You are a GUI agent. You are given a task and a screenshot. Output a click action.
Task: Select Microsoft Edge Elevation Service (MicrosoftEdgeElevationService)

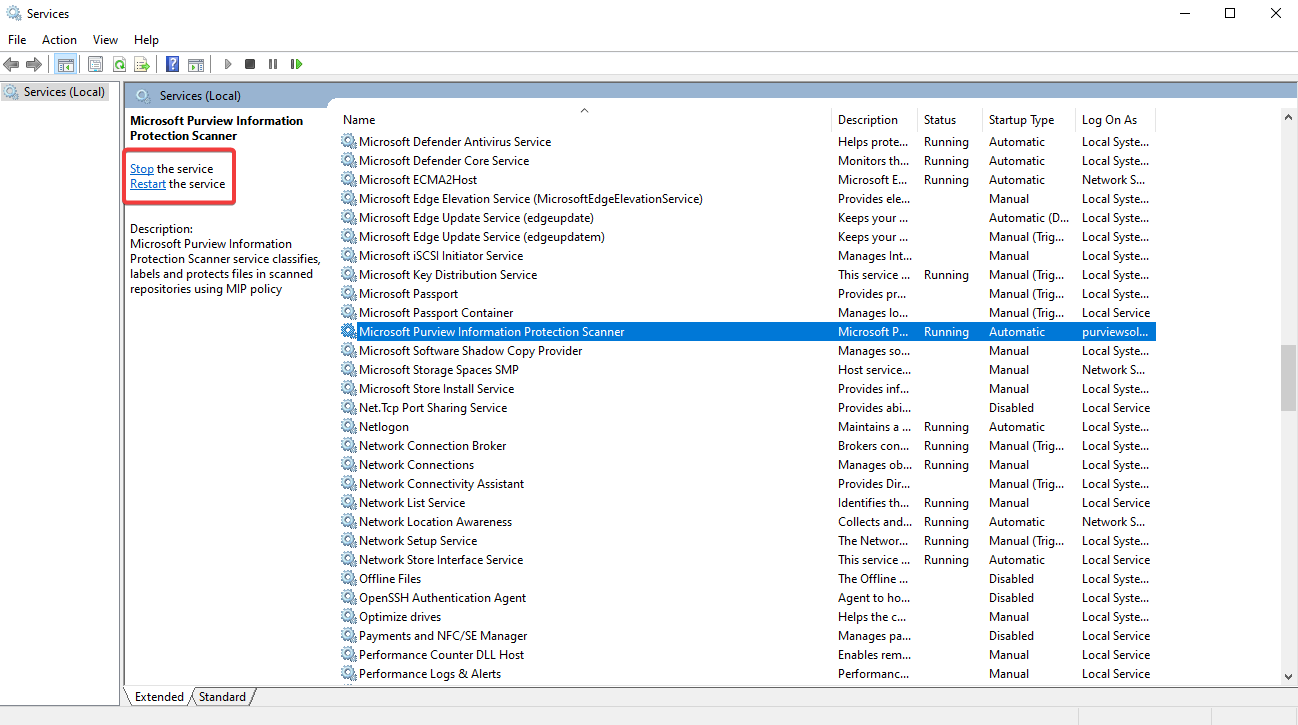[x=530, y=199]
